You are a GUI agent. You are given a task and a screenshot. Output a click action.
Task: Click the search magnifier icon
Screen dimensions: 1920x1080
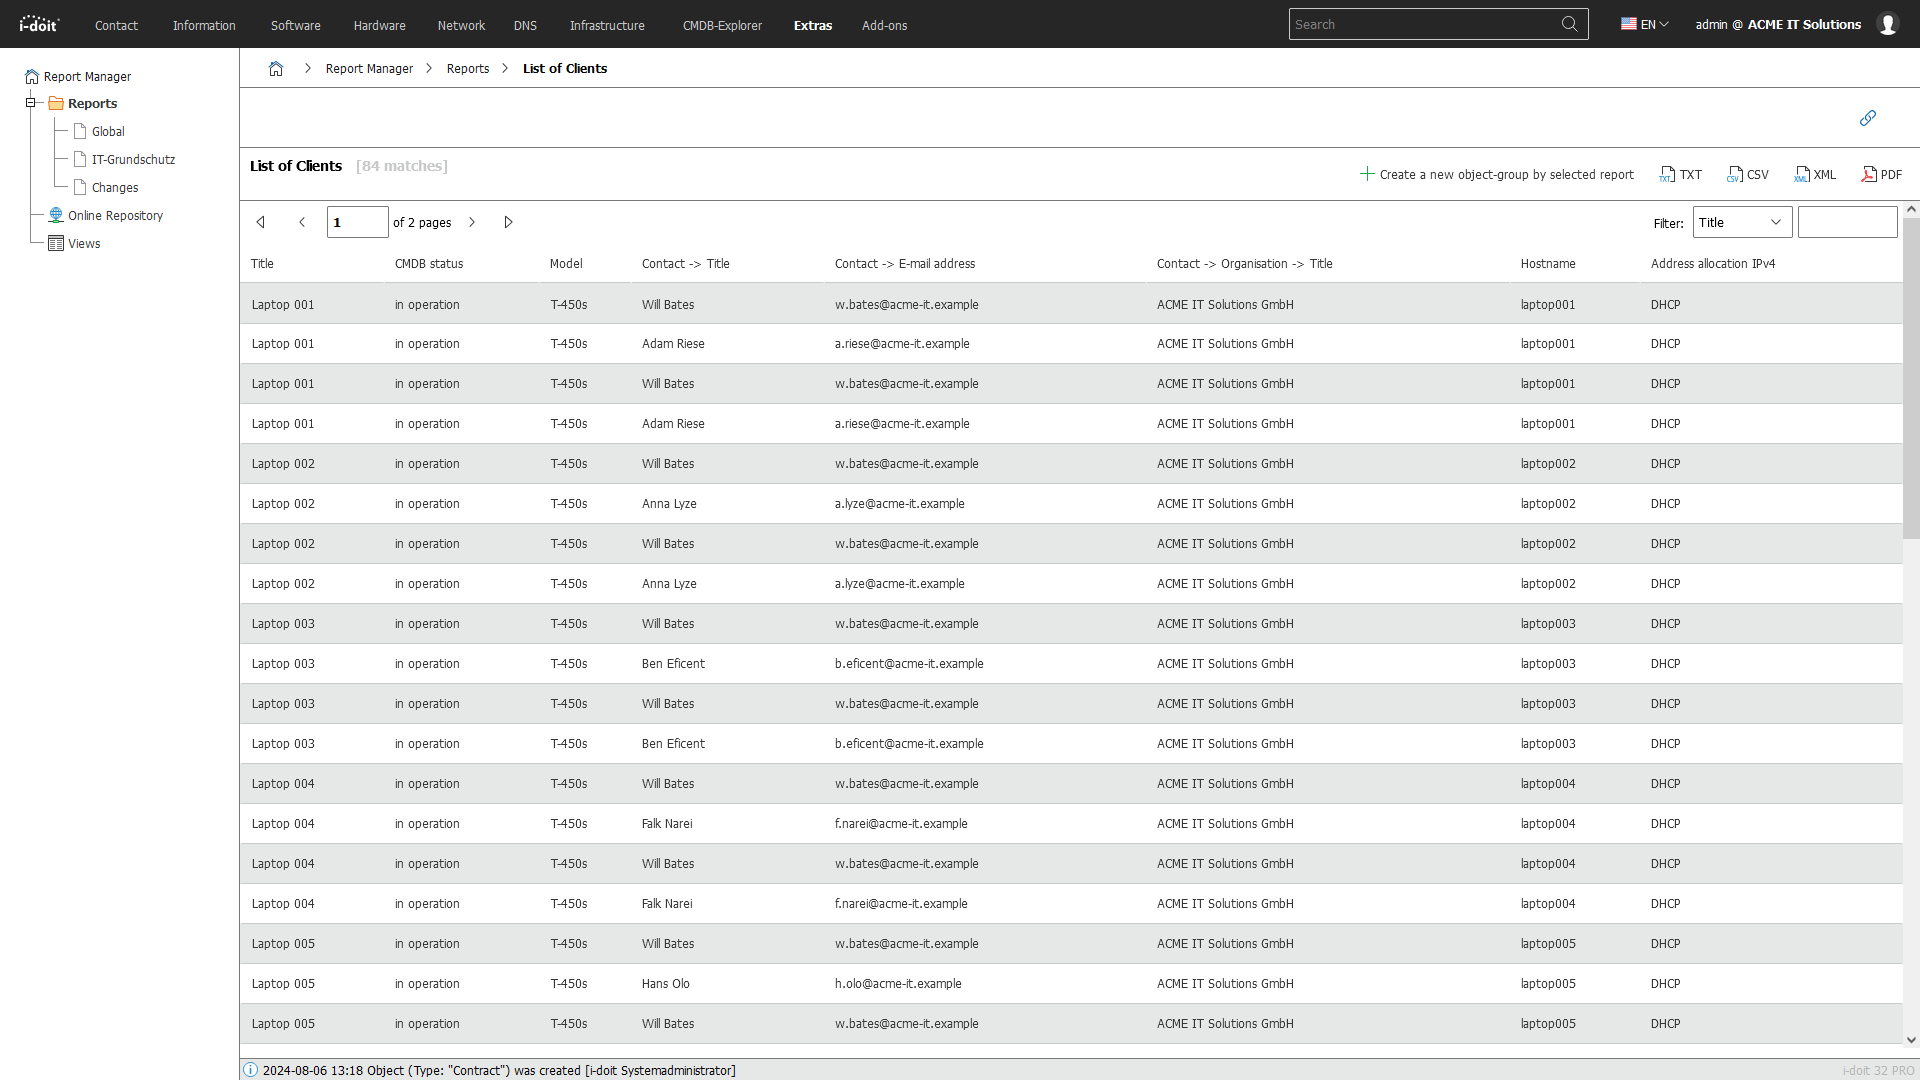(1570, 23)
